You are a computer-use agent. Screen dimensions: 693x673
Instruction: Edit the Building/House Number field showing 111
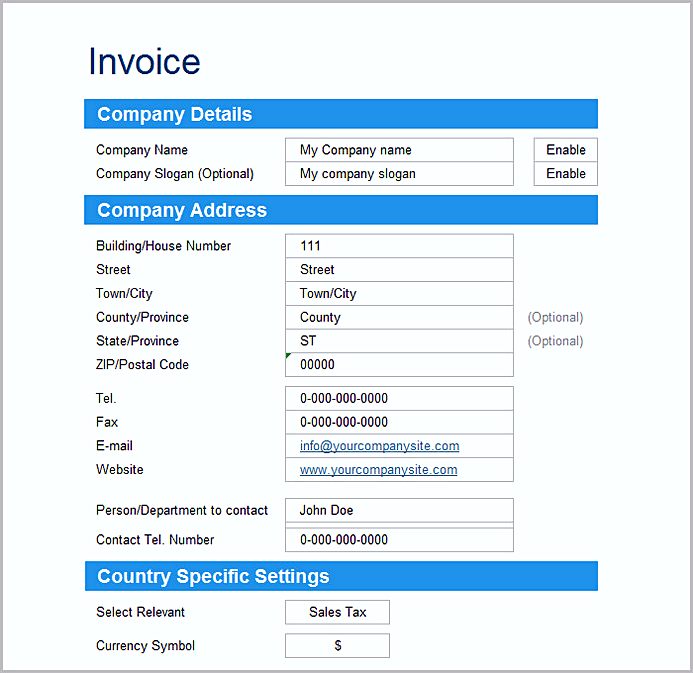399,246
